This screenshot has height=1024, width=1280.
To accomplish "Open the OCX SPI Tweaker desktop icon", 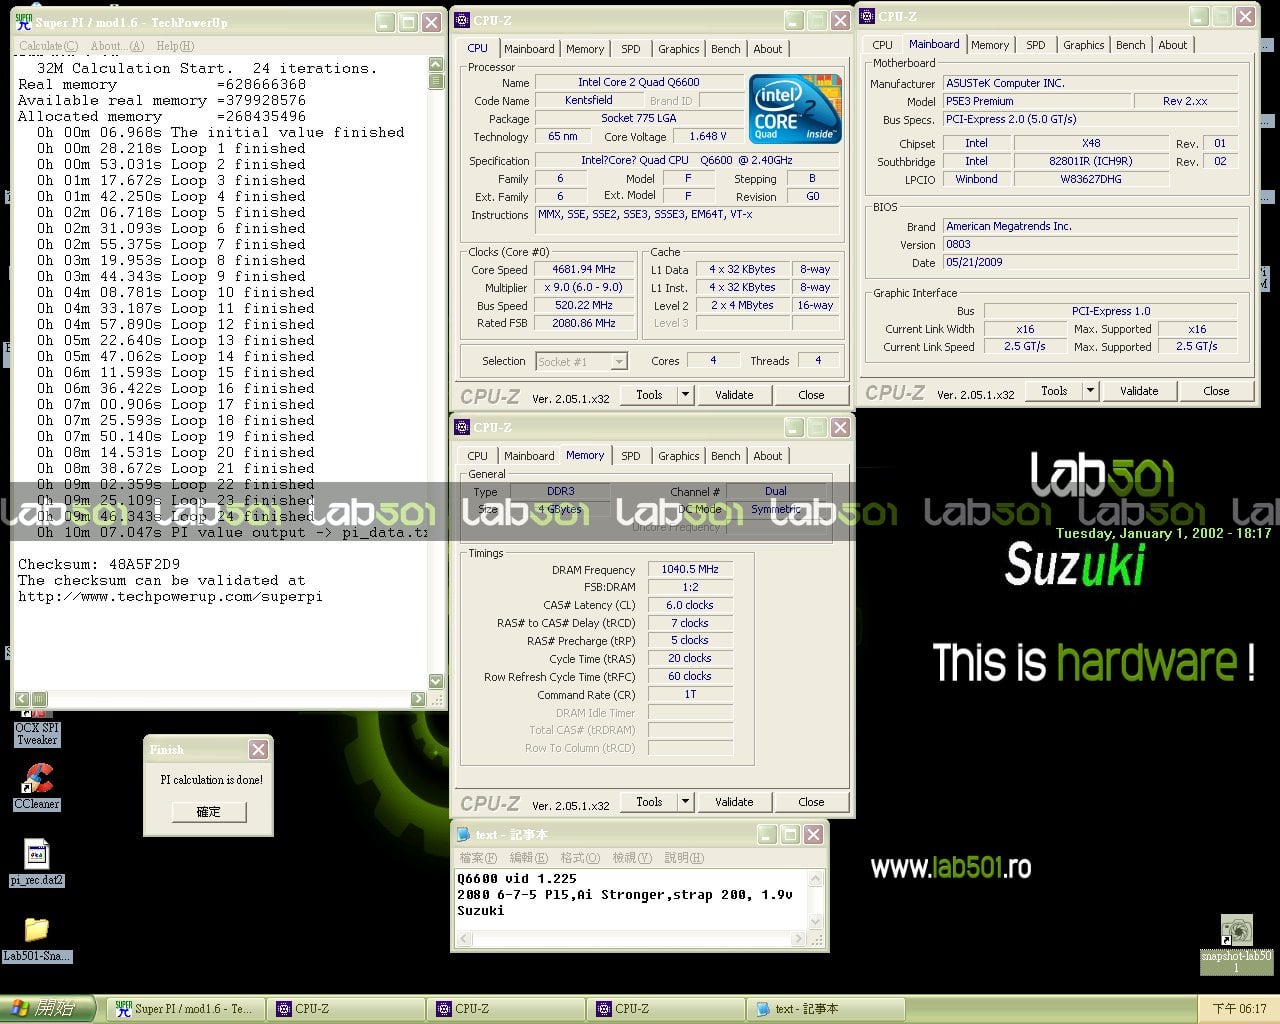I will (x=37, y=727).
